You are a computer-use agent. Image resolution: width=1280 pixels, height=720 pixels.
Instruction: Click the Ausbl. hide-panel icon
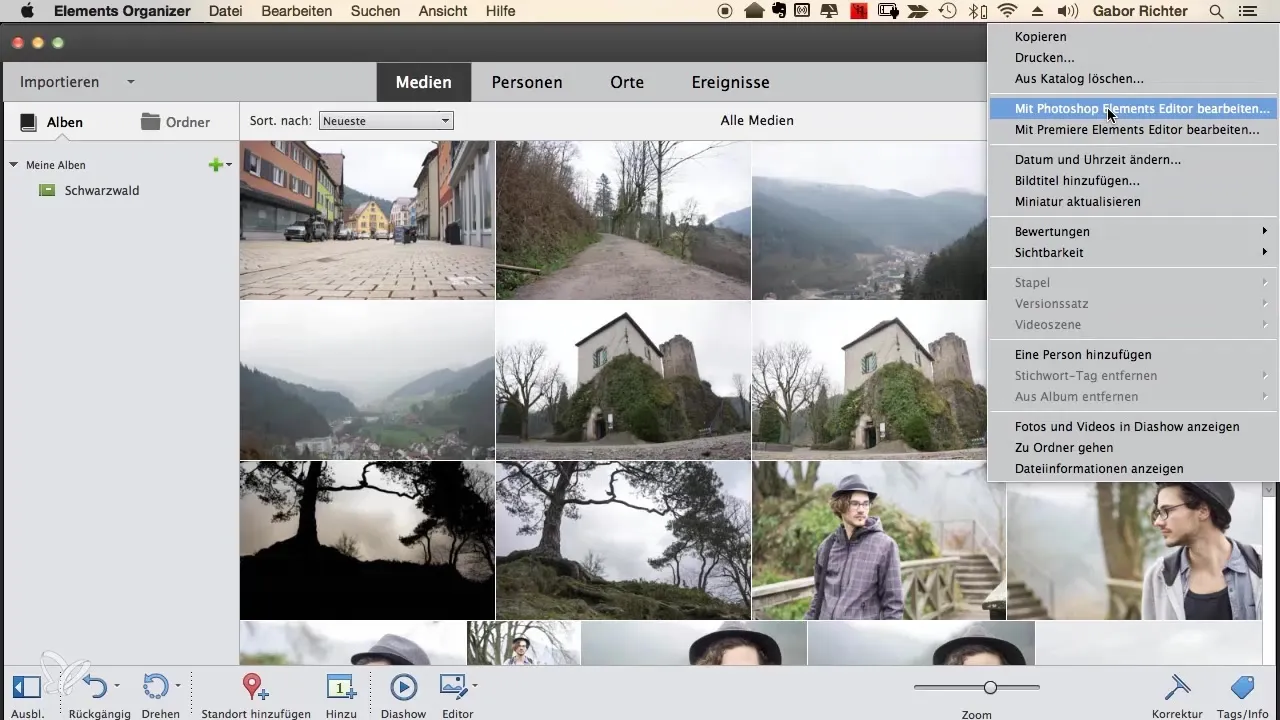[26, 687]
